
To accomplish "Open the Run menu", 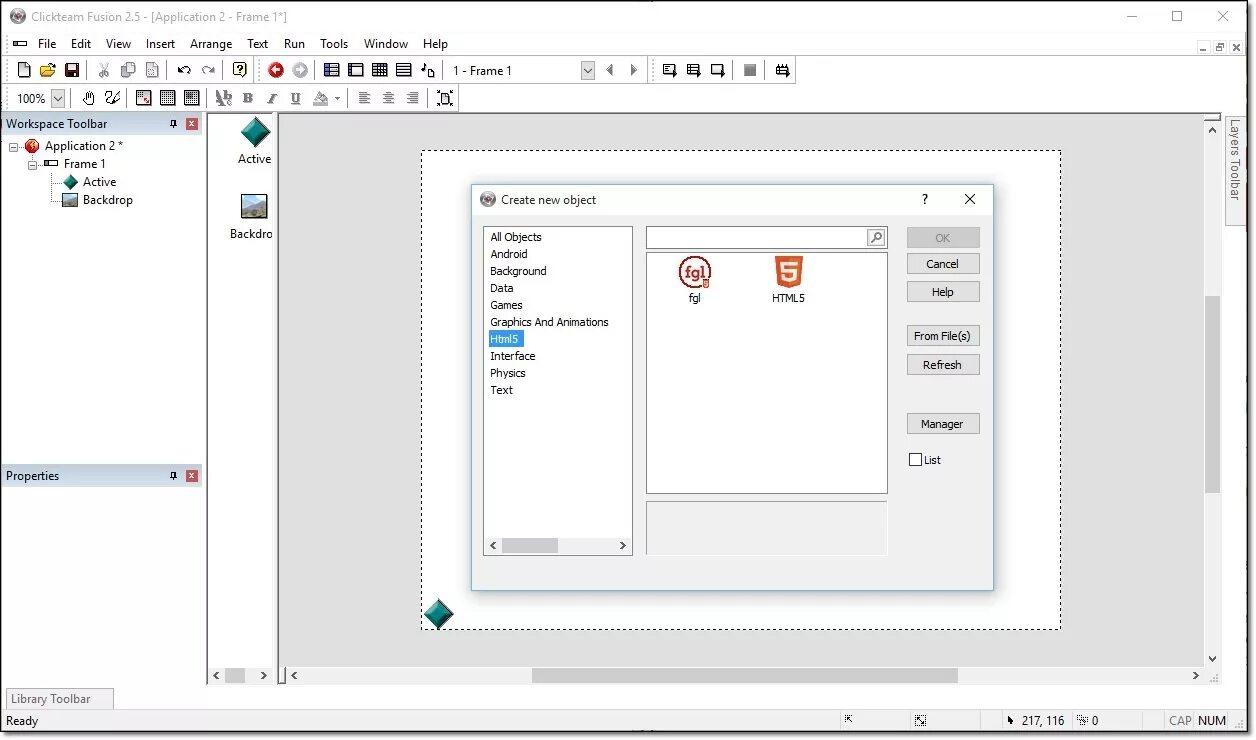I will (294, 44).
